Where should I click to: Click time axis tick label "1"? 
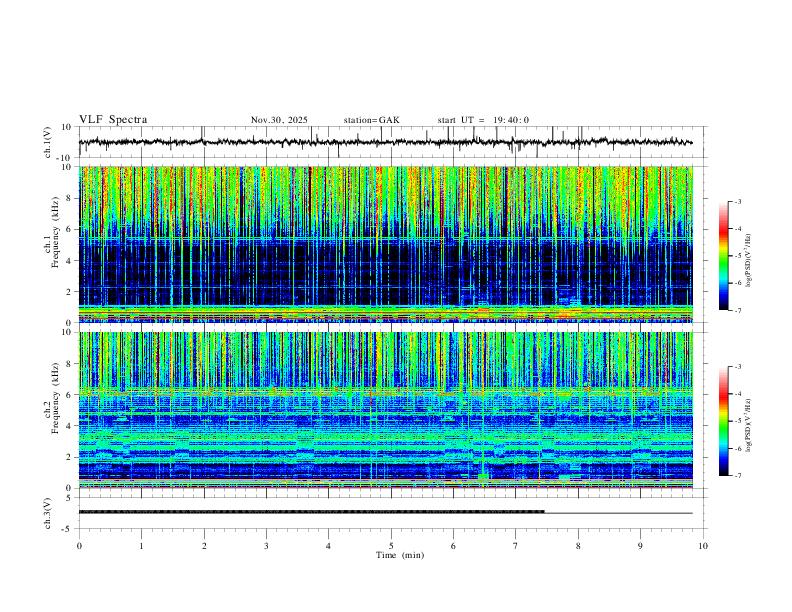(x=141, y=546)
